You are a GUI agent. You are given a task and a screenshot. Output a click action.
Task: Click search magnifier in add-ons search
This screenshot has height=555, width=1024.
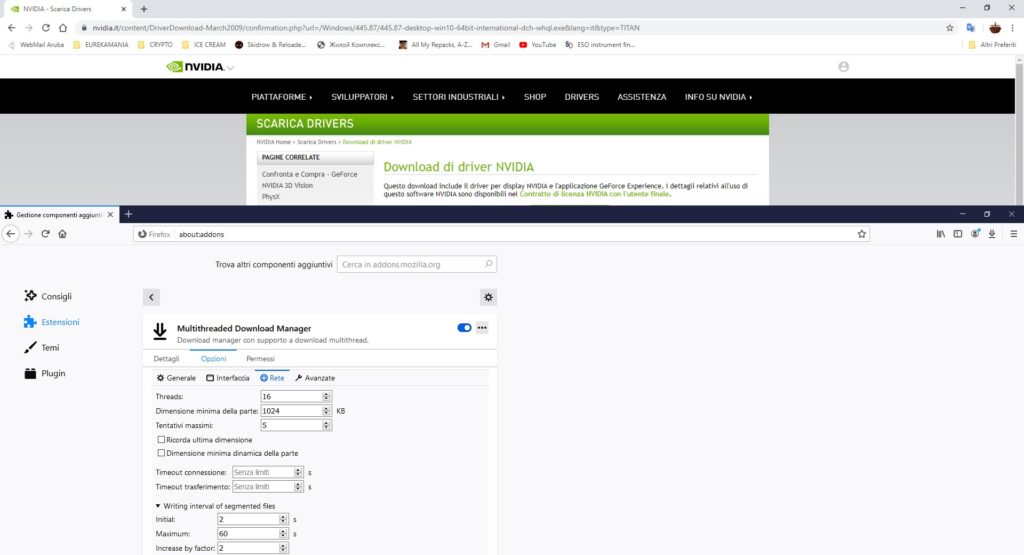click(488, 264)
